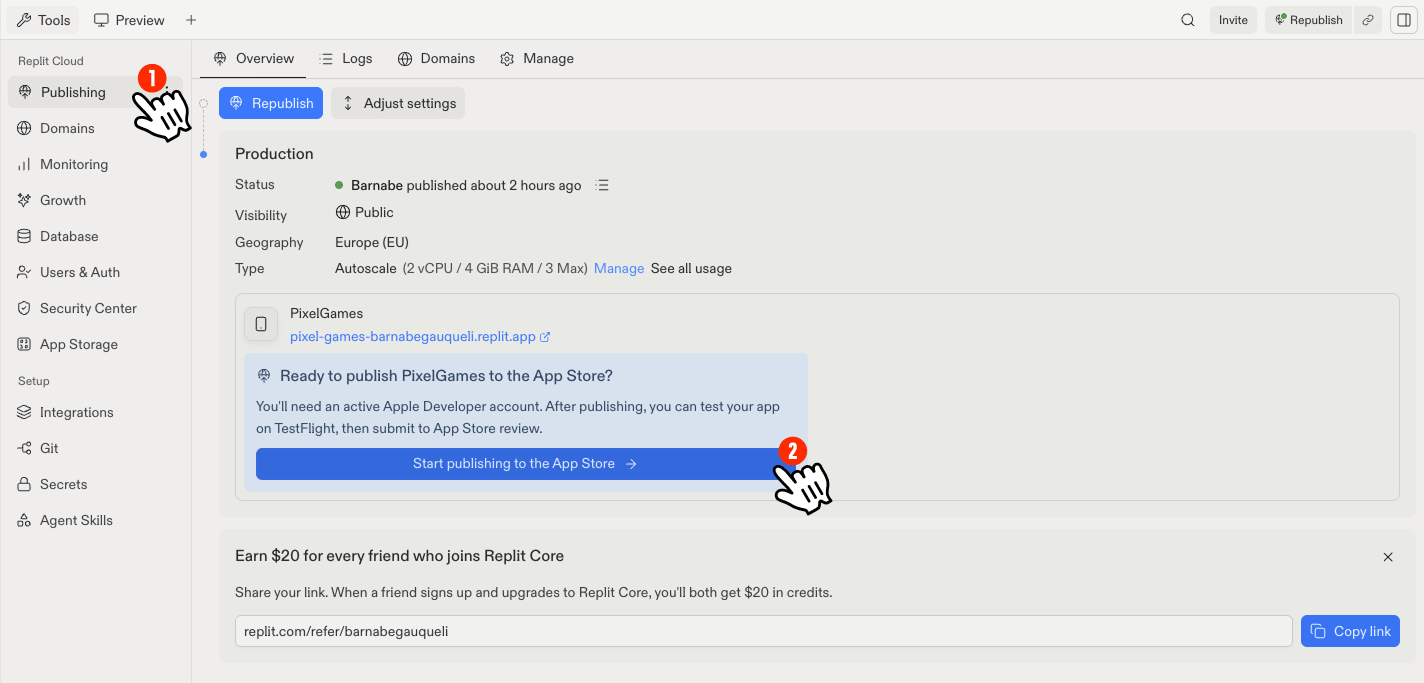Click the 'Barnabe published about 2 hours ago' status
This screenshot has width=1424, height=683.
(x=466, y=185)
